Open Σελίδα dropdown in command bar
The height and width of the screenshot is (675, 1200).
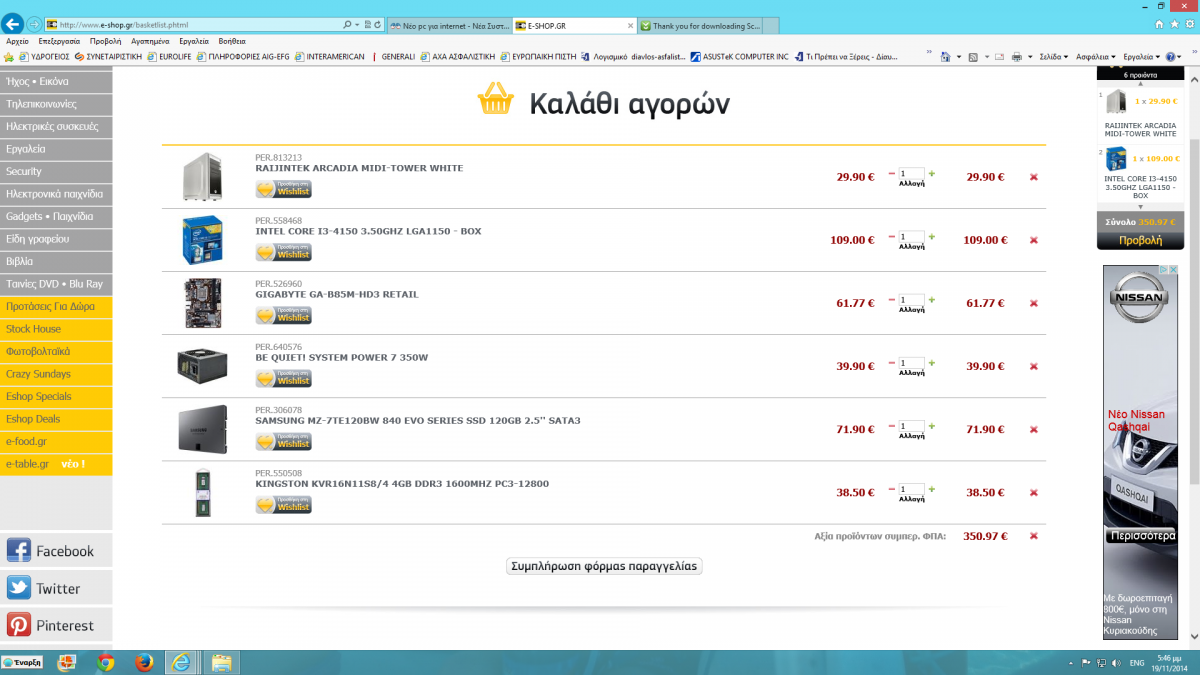click(x=1054, y=57)
